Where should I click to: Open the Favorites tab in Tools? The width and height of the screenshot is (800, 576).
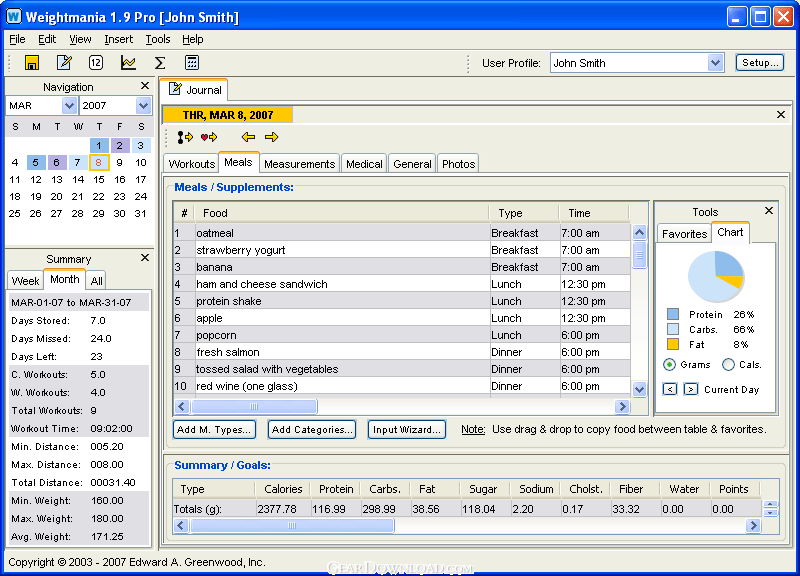(x=684, y=234)
